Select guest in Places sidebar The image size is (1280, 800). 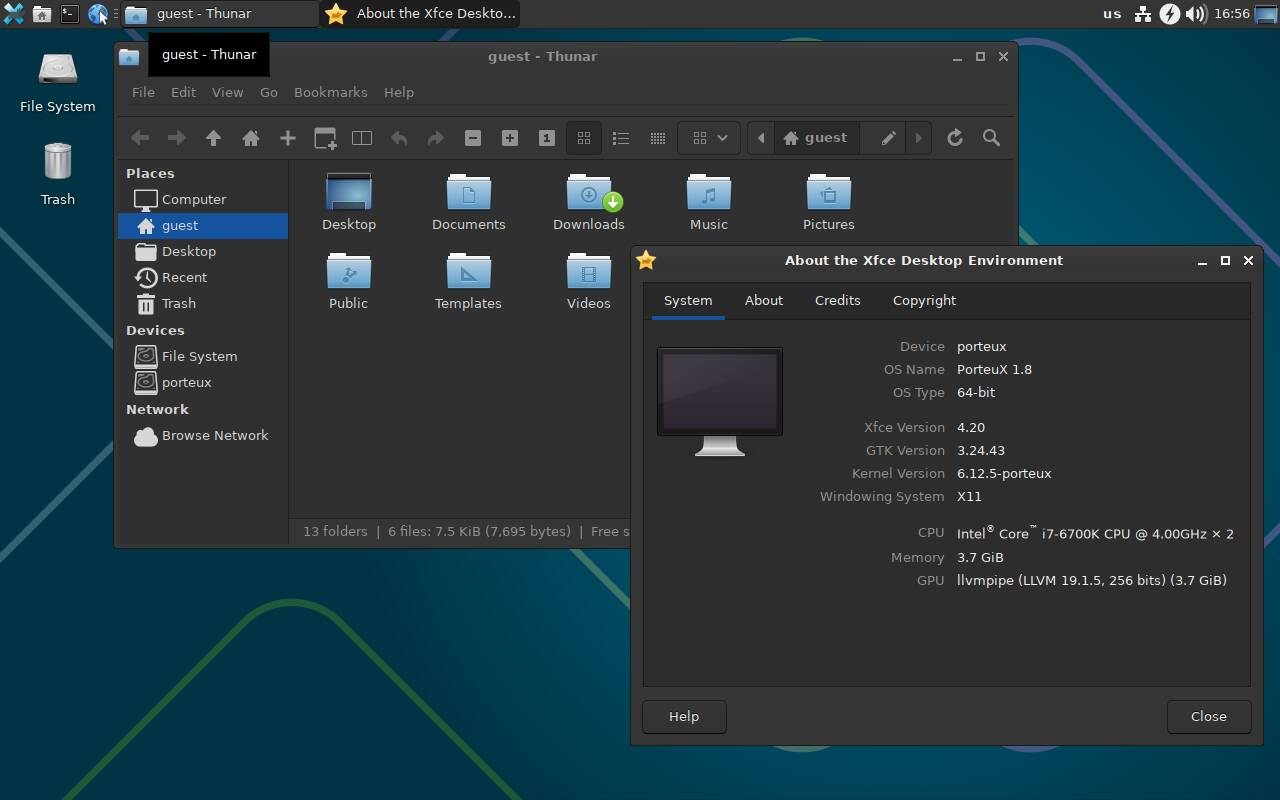[203, 225]
